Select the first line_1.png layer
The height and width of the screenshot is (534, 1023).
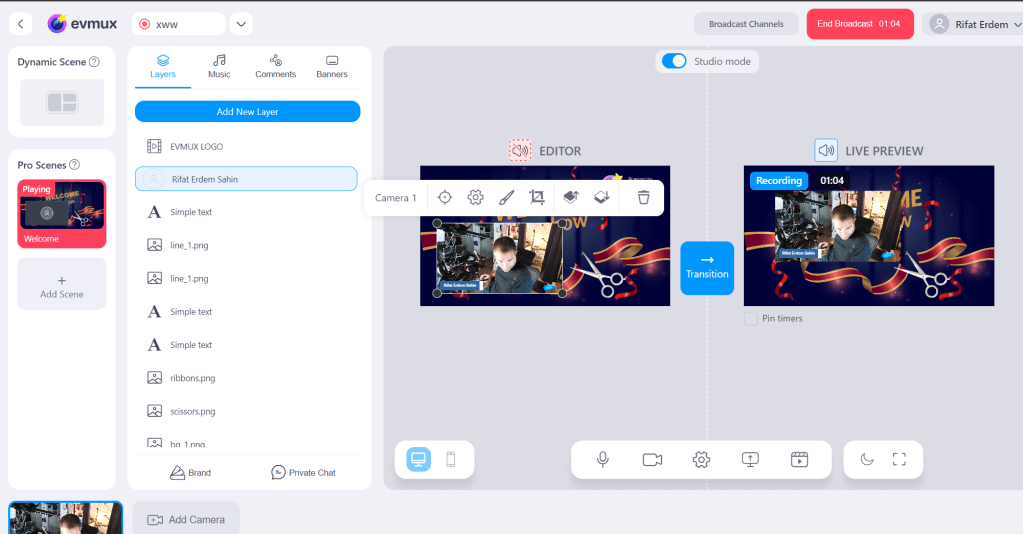coord(247,245)
